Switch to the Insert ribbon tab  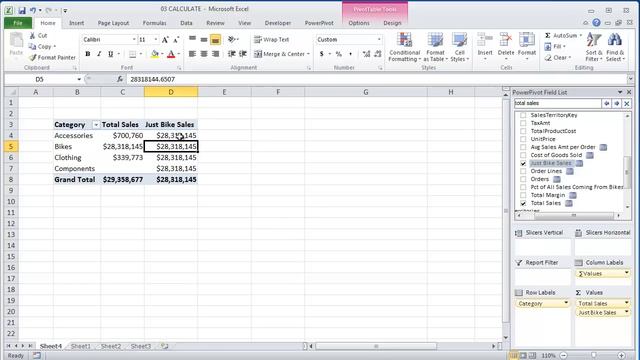coord(76,23)
